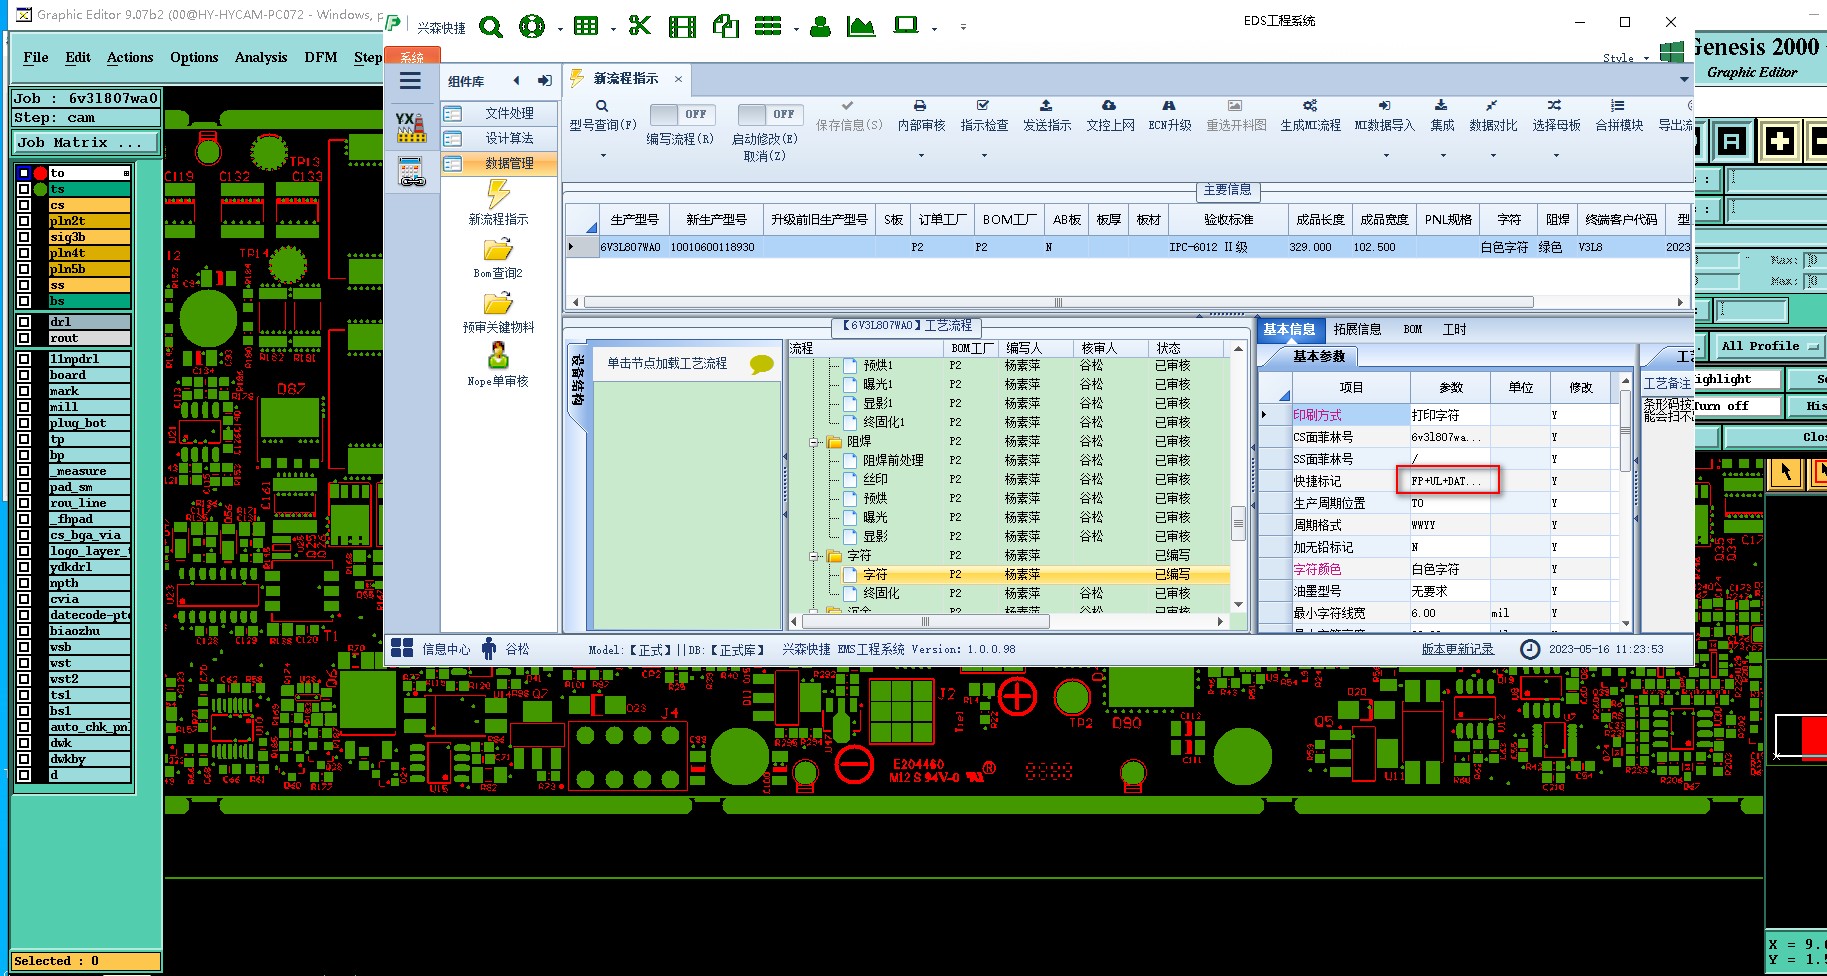This screenshot has width=1827, height=976.
Task: Pin the 组件库 panel with the arrow icon
Action: (544, 81)
